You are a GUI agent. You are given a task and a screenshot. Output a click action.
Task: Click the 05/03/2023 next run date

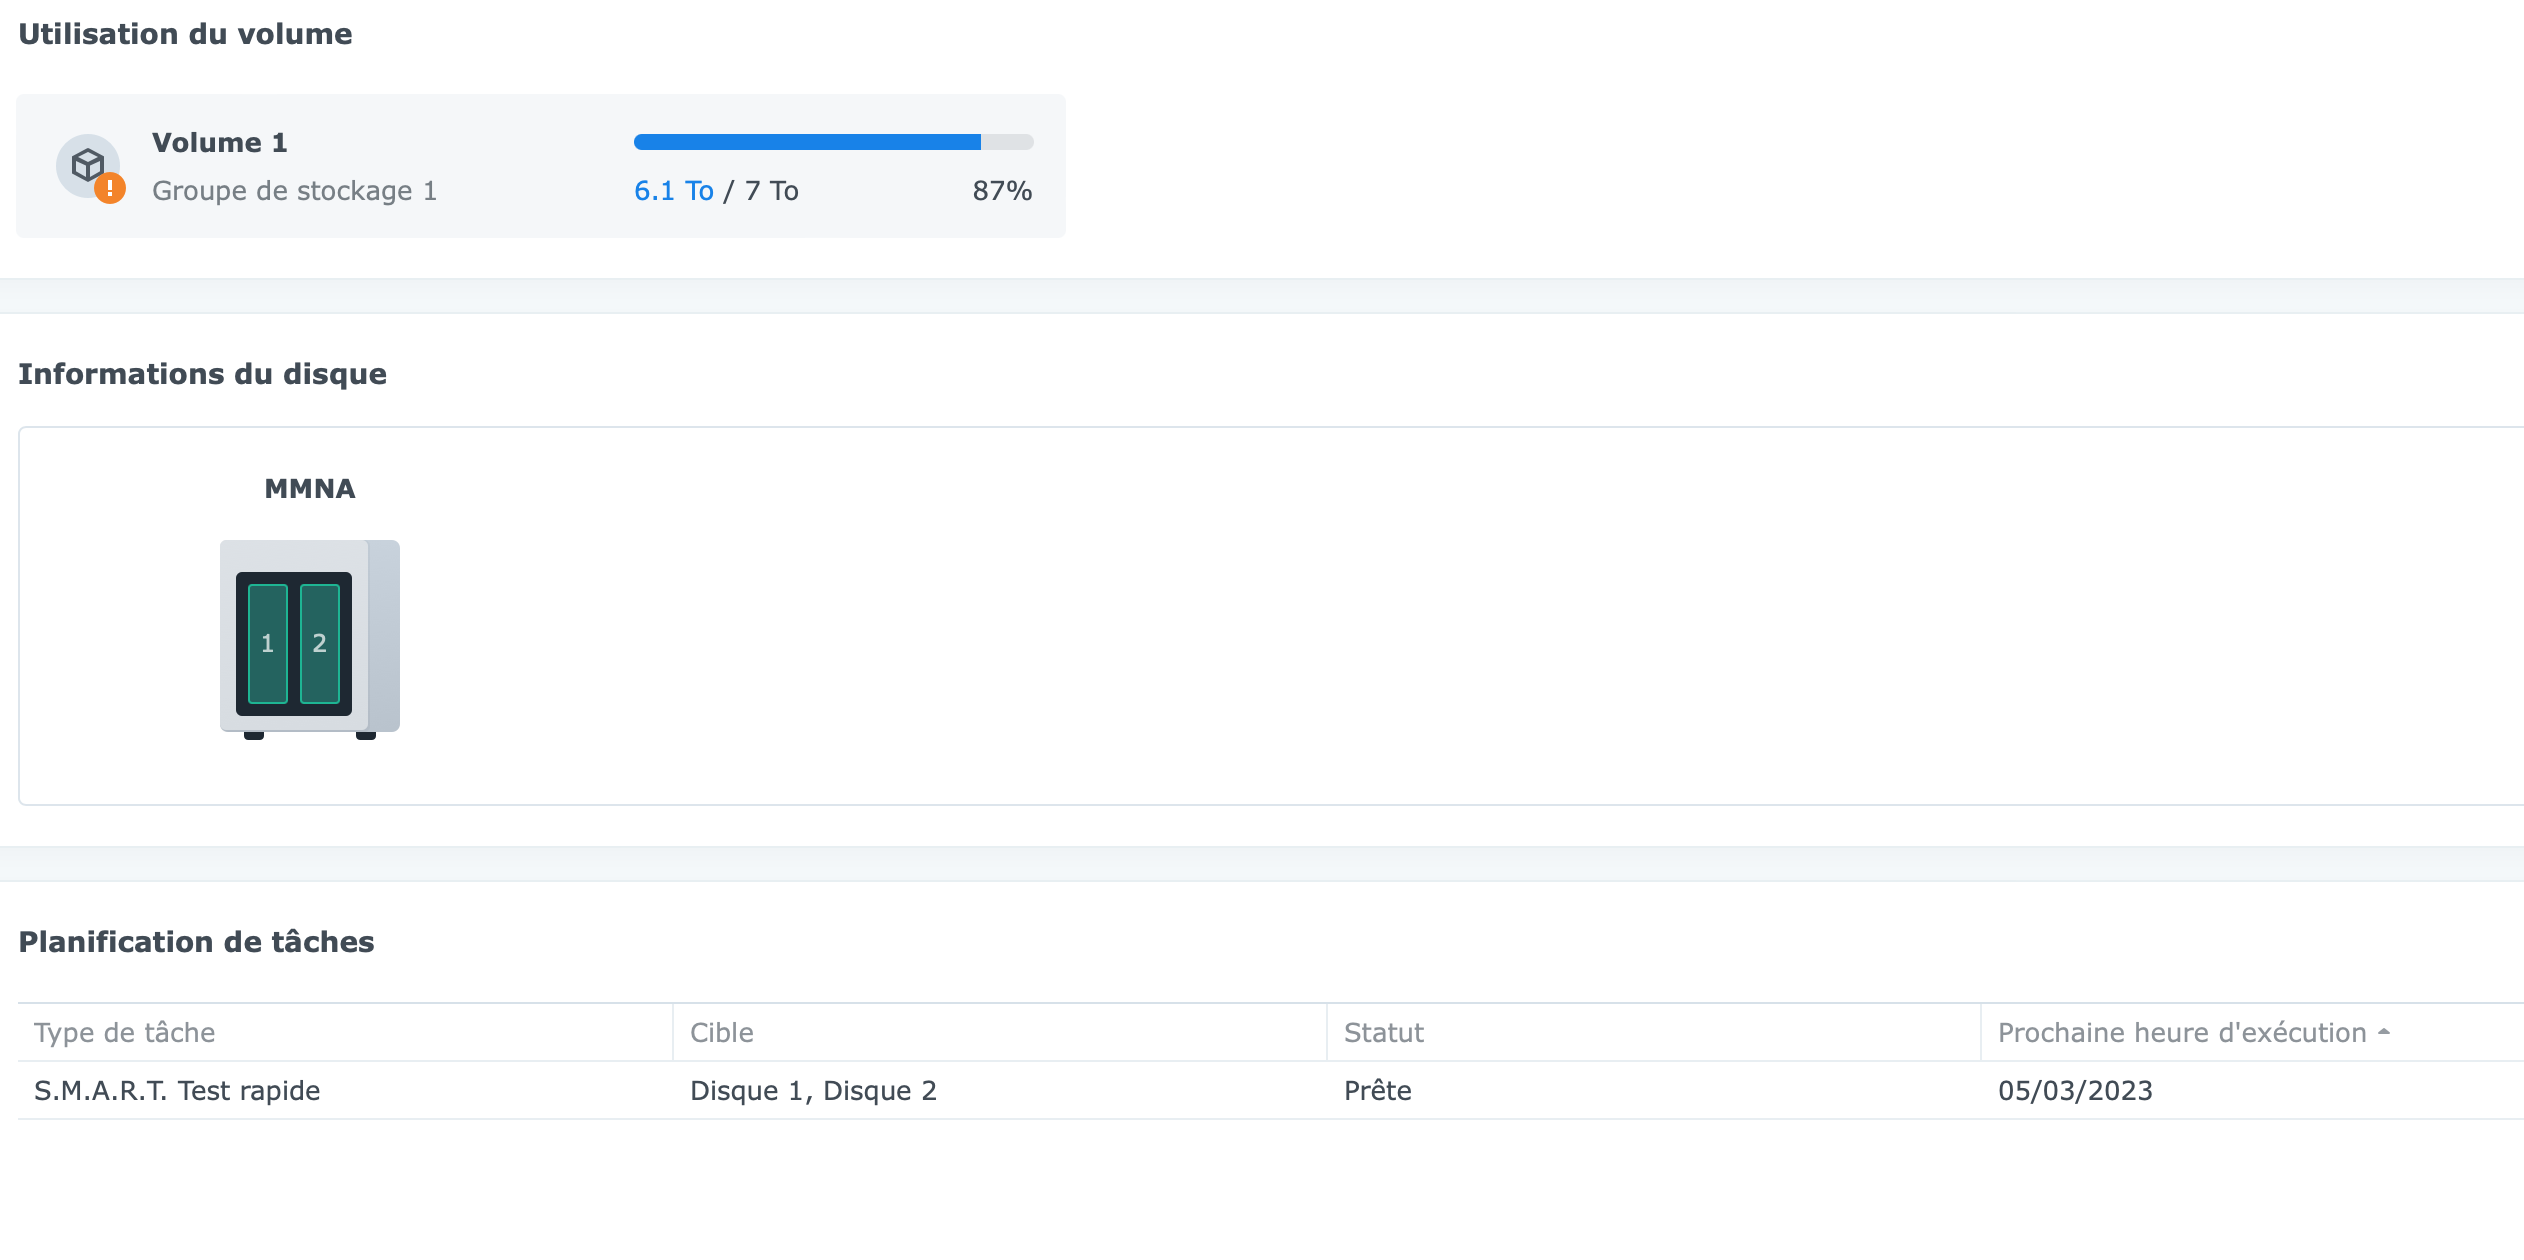pyautogui.click(x=2075, y=1091)
